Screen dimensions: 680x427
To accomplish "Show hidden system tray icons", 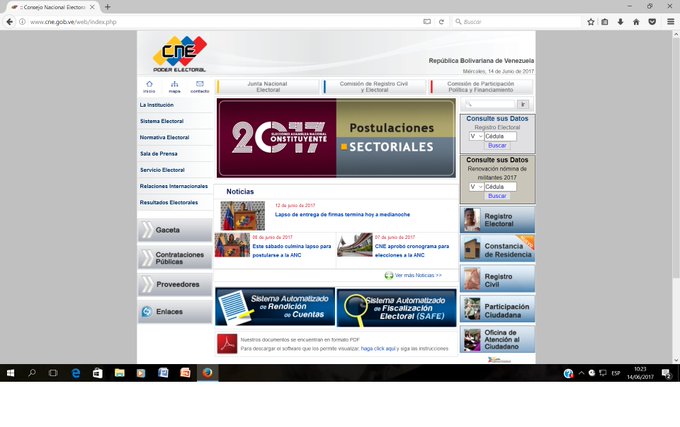I will click(581, 373).
